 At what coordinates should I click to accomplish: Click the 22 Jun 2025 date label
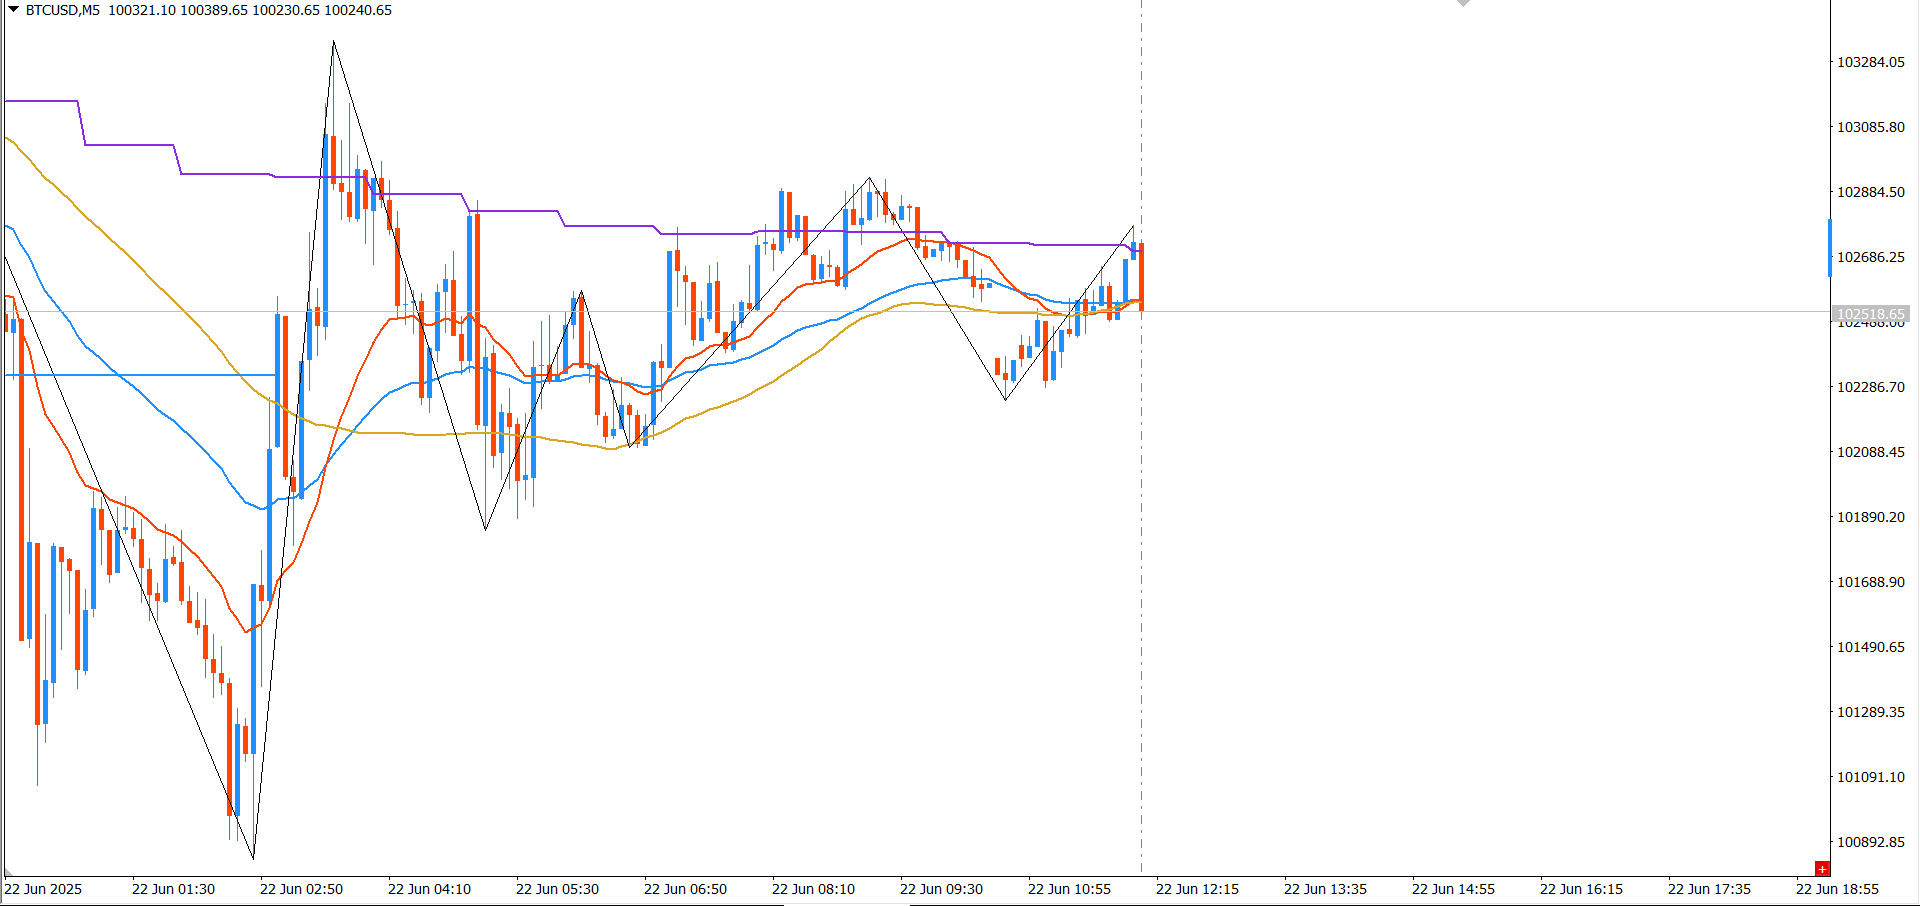click(x=43, y=889)
